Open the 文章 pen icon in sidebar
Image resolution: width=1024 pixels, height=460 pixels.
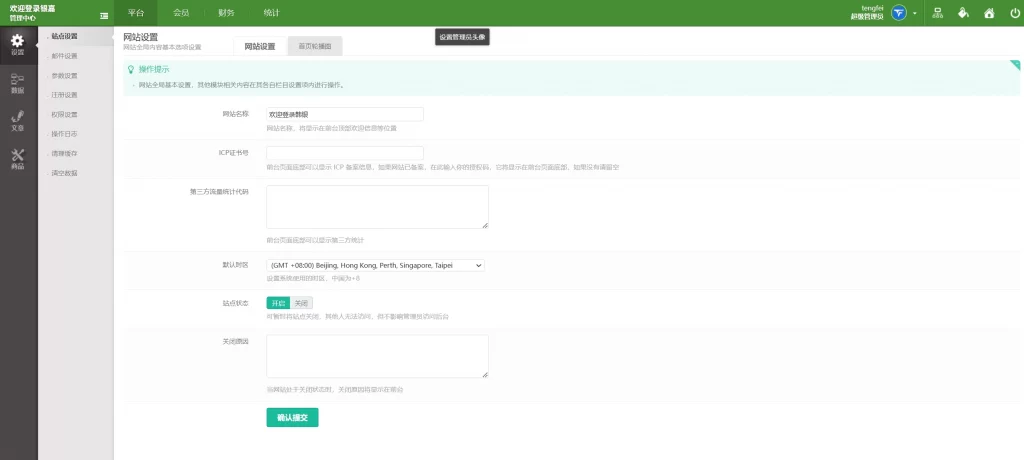coord(17,120)
